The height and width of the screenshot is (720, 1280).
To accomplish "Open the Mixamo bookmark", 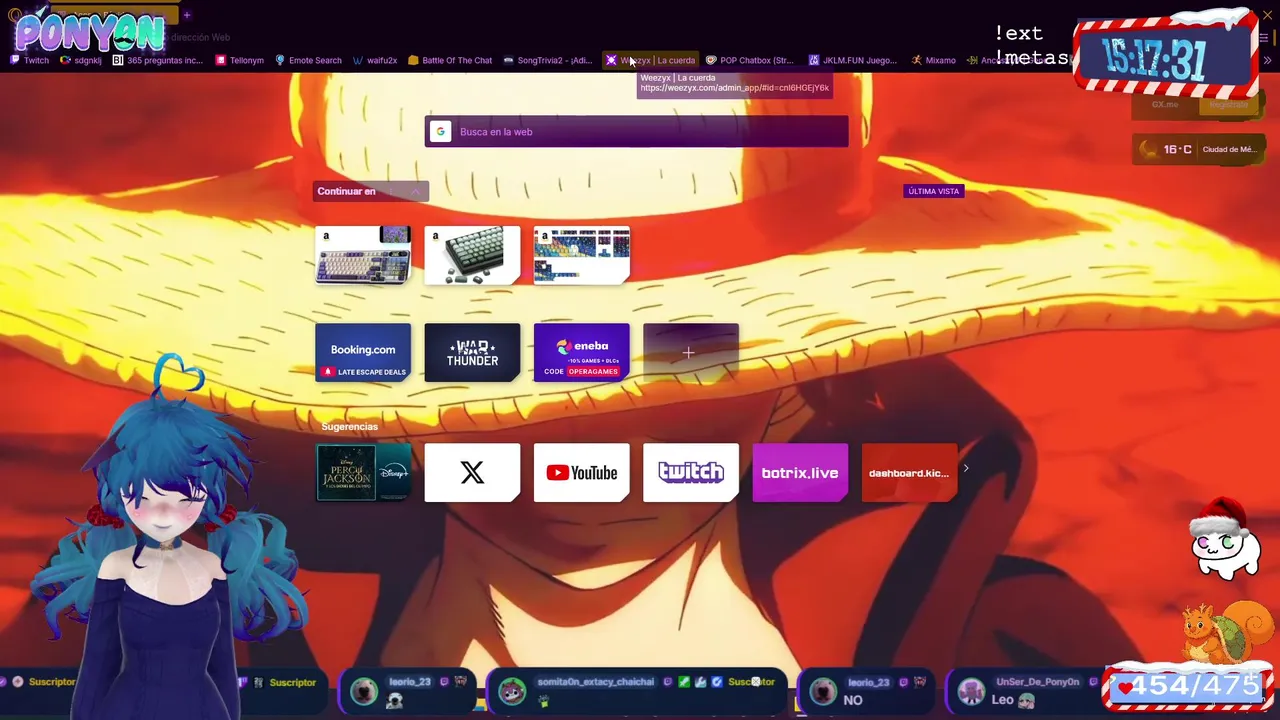I will [x=934, y=60].
